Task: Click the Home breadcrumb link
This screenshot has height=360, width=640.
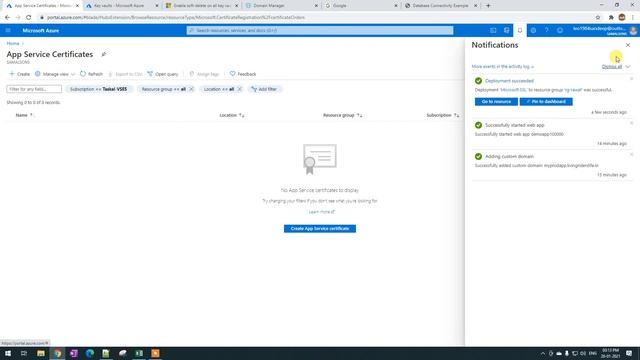Action: pos(13,43)
